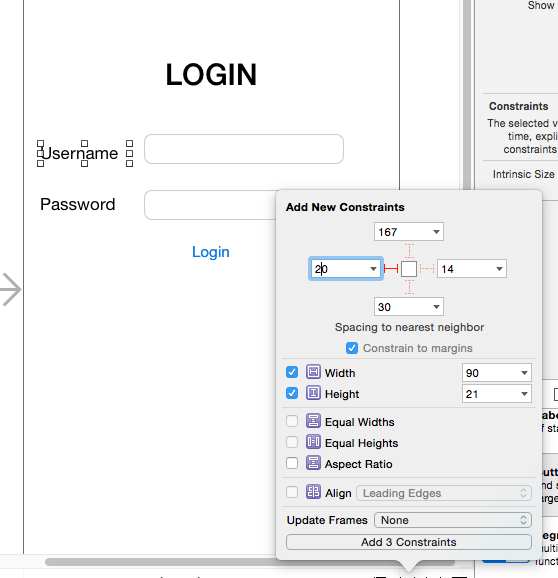Click the Constraints heading in inspector
Viewport: 558px width, 578px height.
click(519, 106)
